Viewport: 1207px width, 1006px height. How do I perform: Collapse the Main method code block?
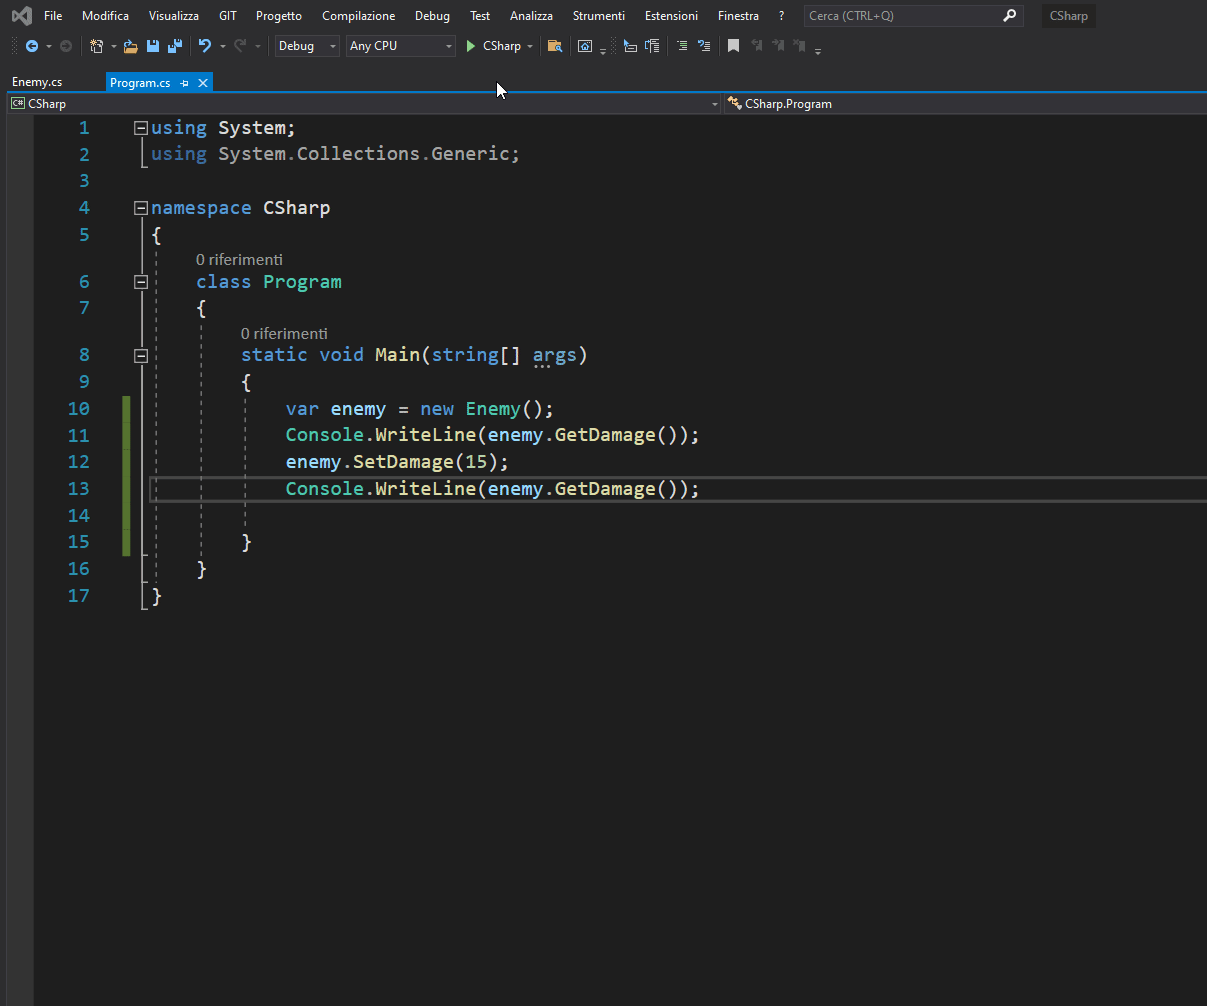pos(141,355)
